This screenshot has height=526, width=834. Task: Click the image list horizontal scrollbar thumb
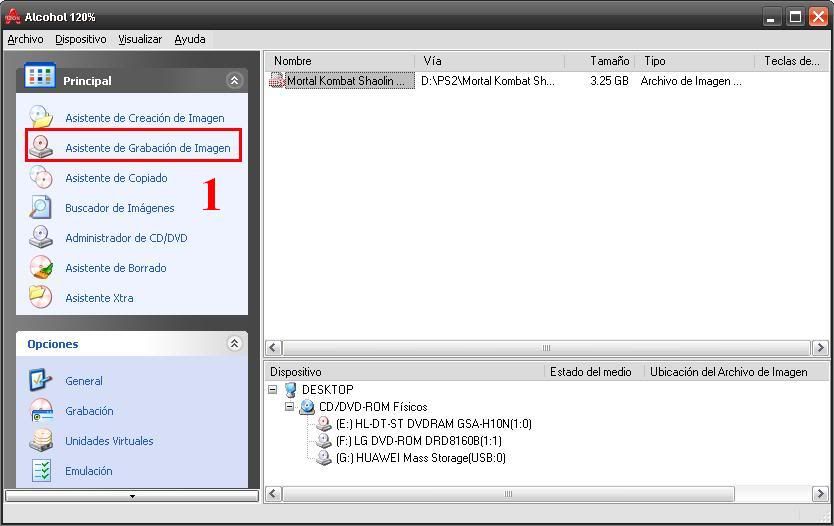coord(546,348)
